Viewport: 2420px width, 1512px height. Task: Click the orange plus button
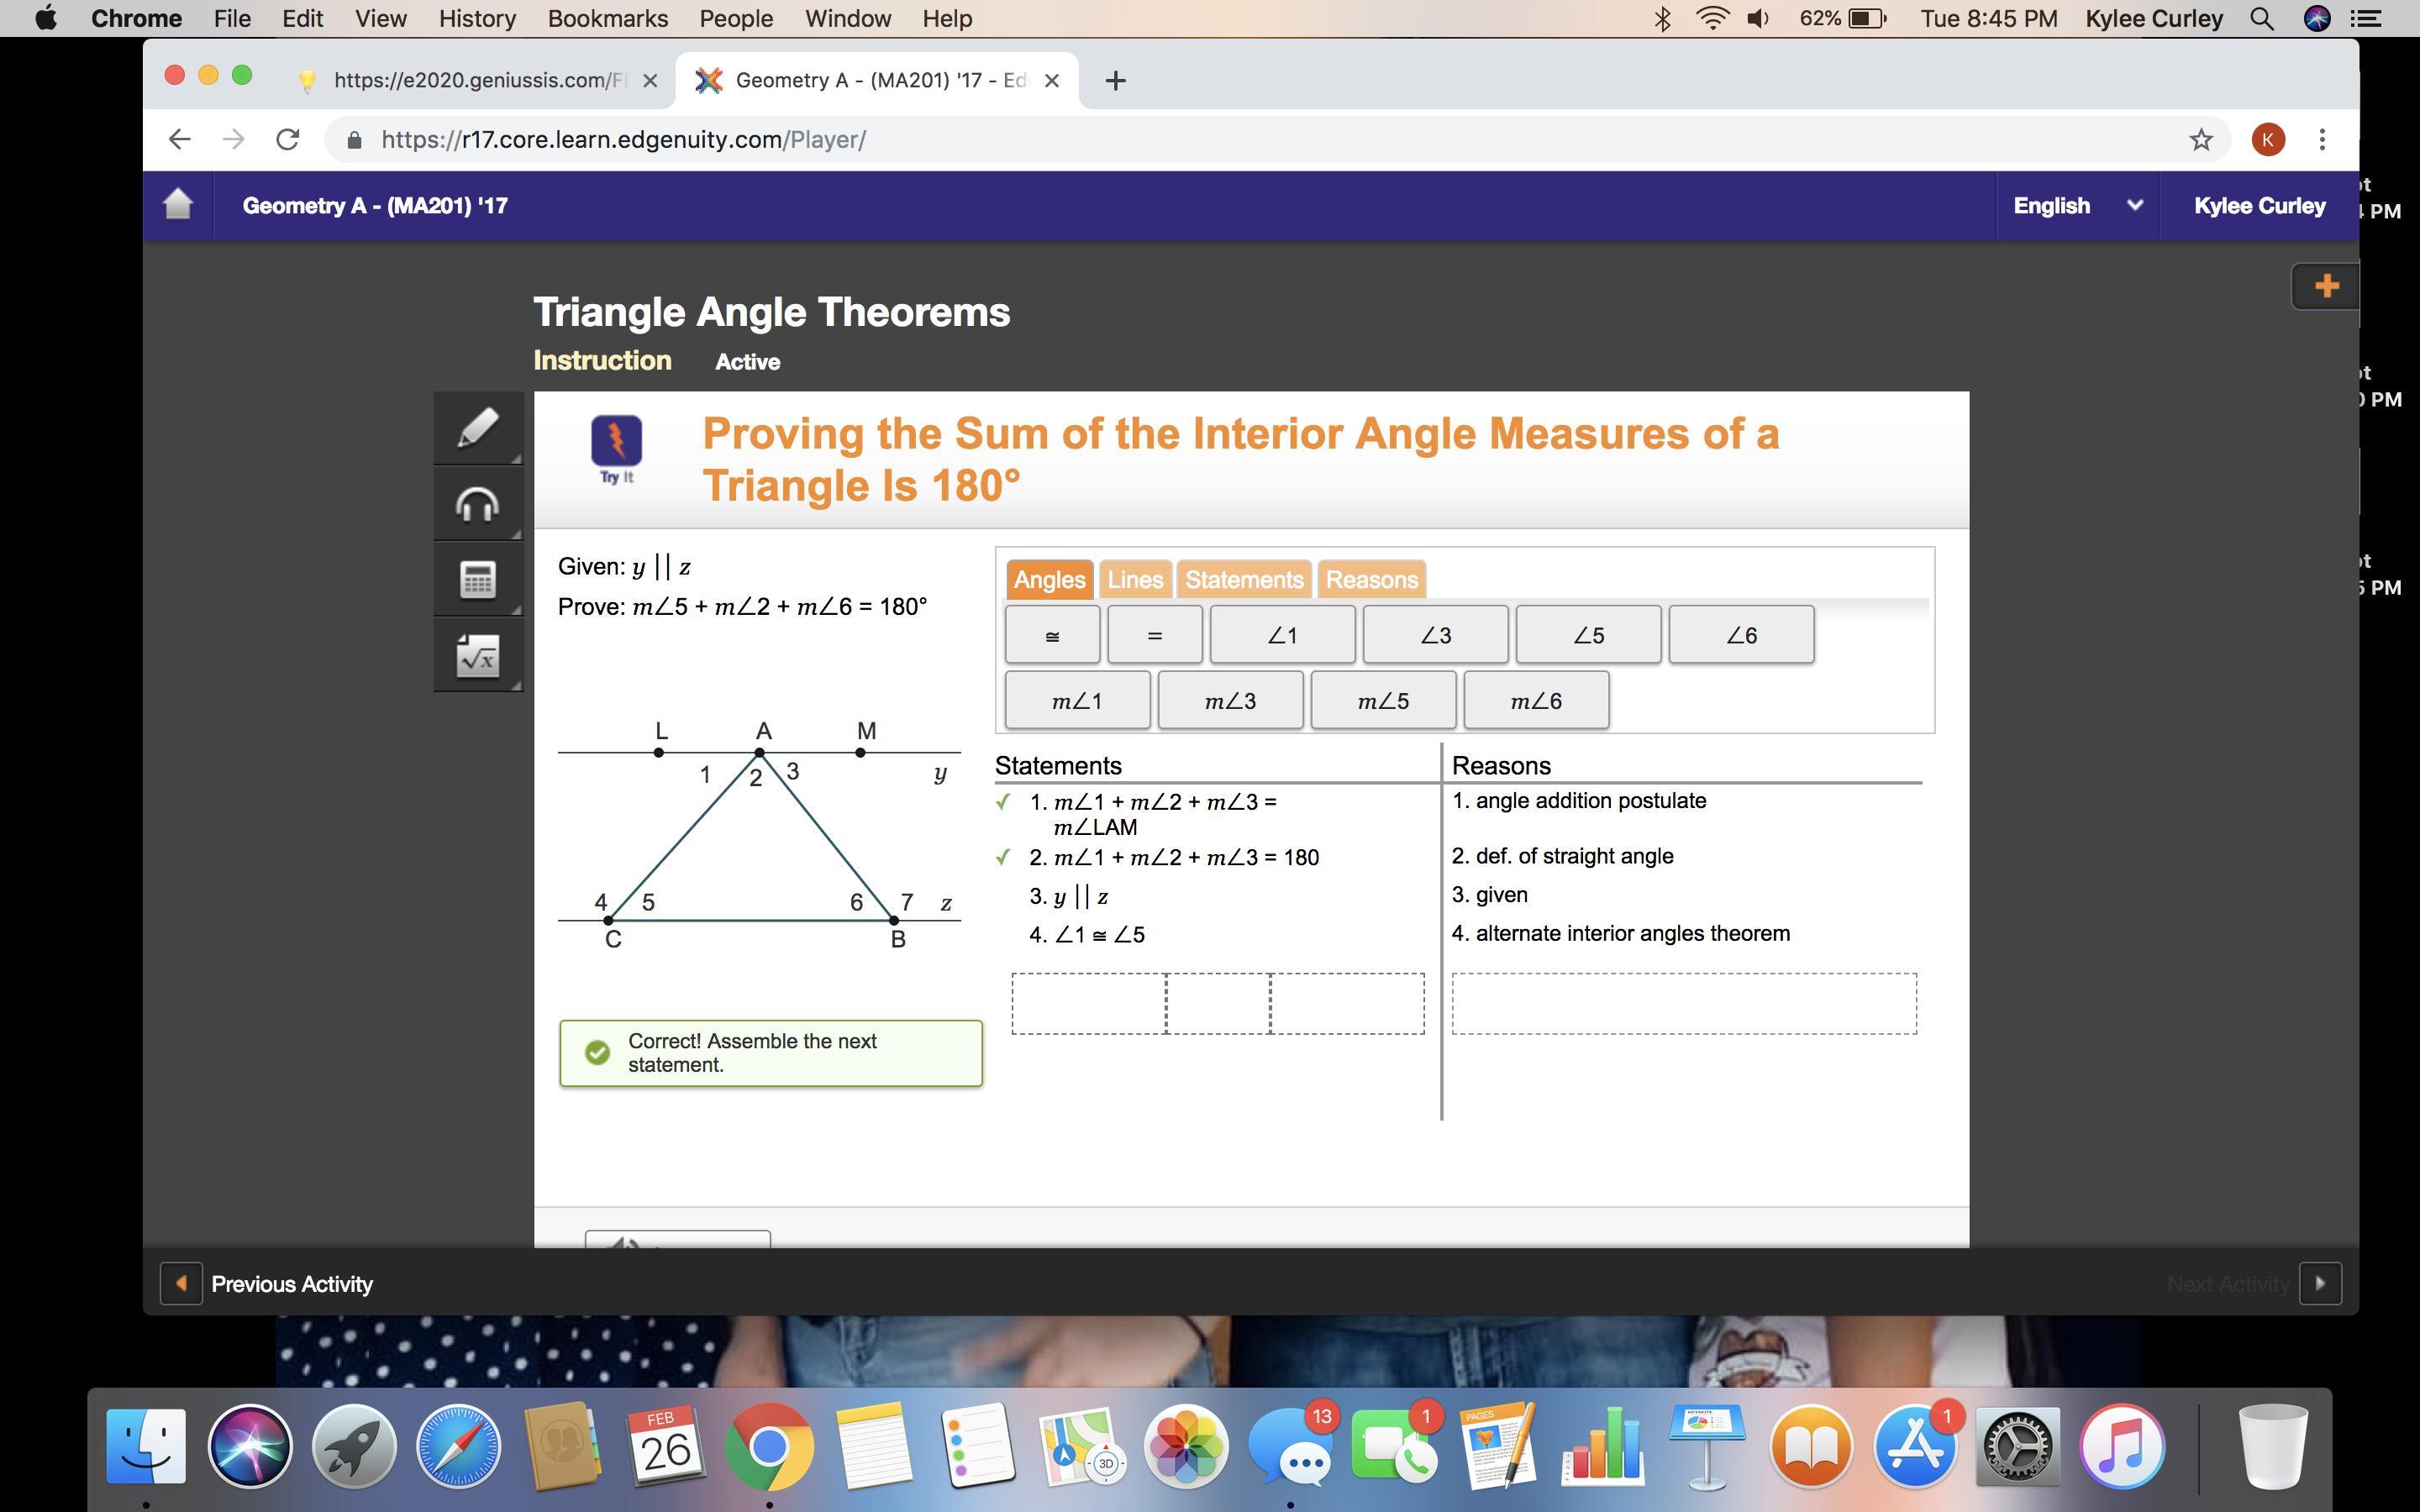[2326, 286]
